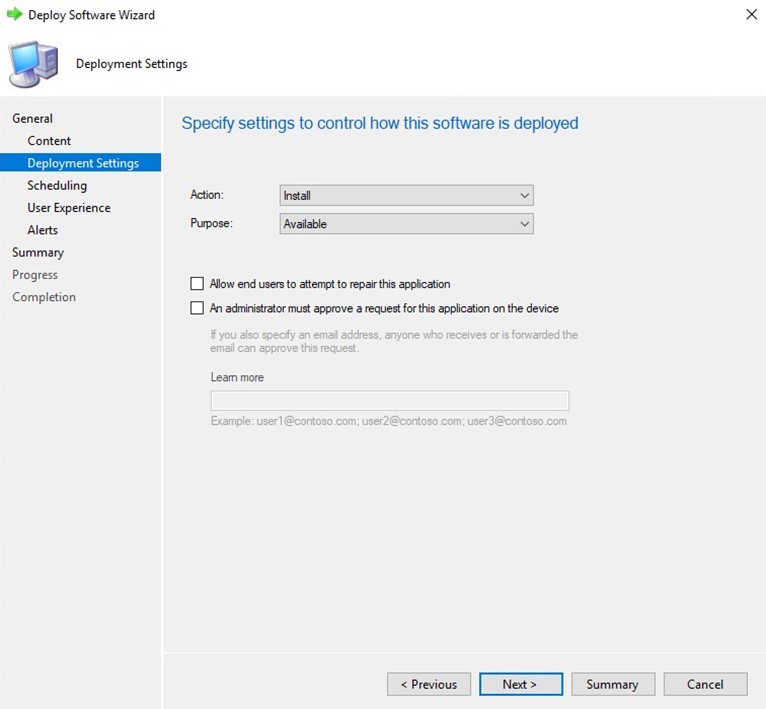
Task: Enable allow end users to repair application
Action: click(197, 283)
